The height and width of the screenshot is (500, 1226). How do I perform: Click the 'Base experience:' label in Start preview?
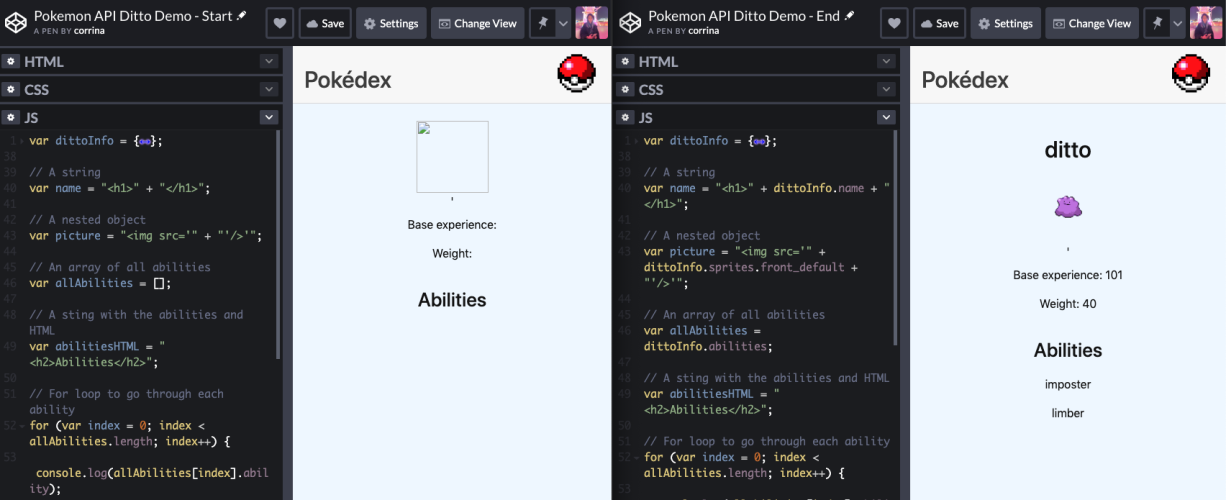pos(452,225)
